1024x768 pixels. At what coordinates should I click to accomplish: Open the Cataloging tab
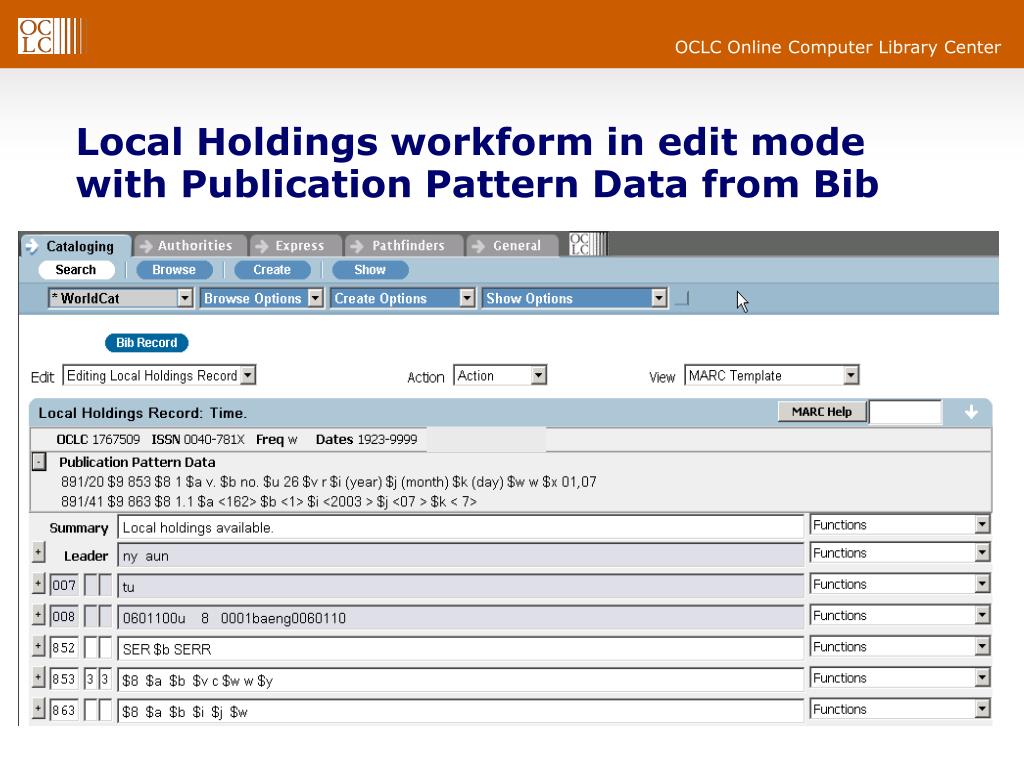click(x=75, y=246)
